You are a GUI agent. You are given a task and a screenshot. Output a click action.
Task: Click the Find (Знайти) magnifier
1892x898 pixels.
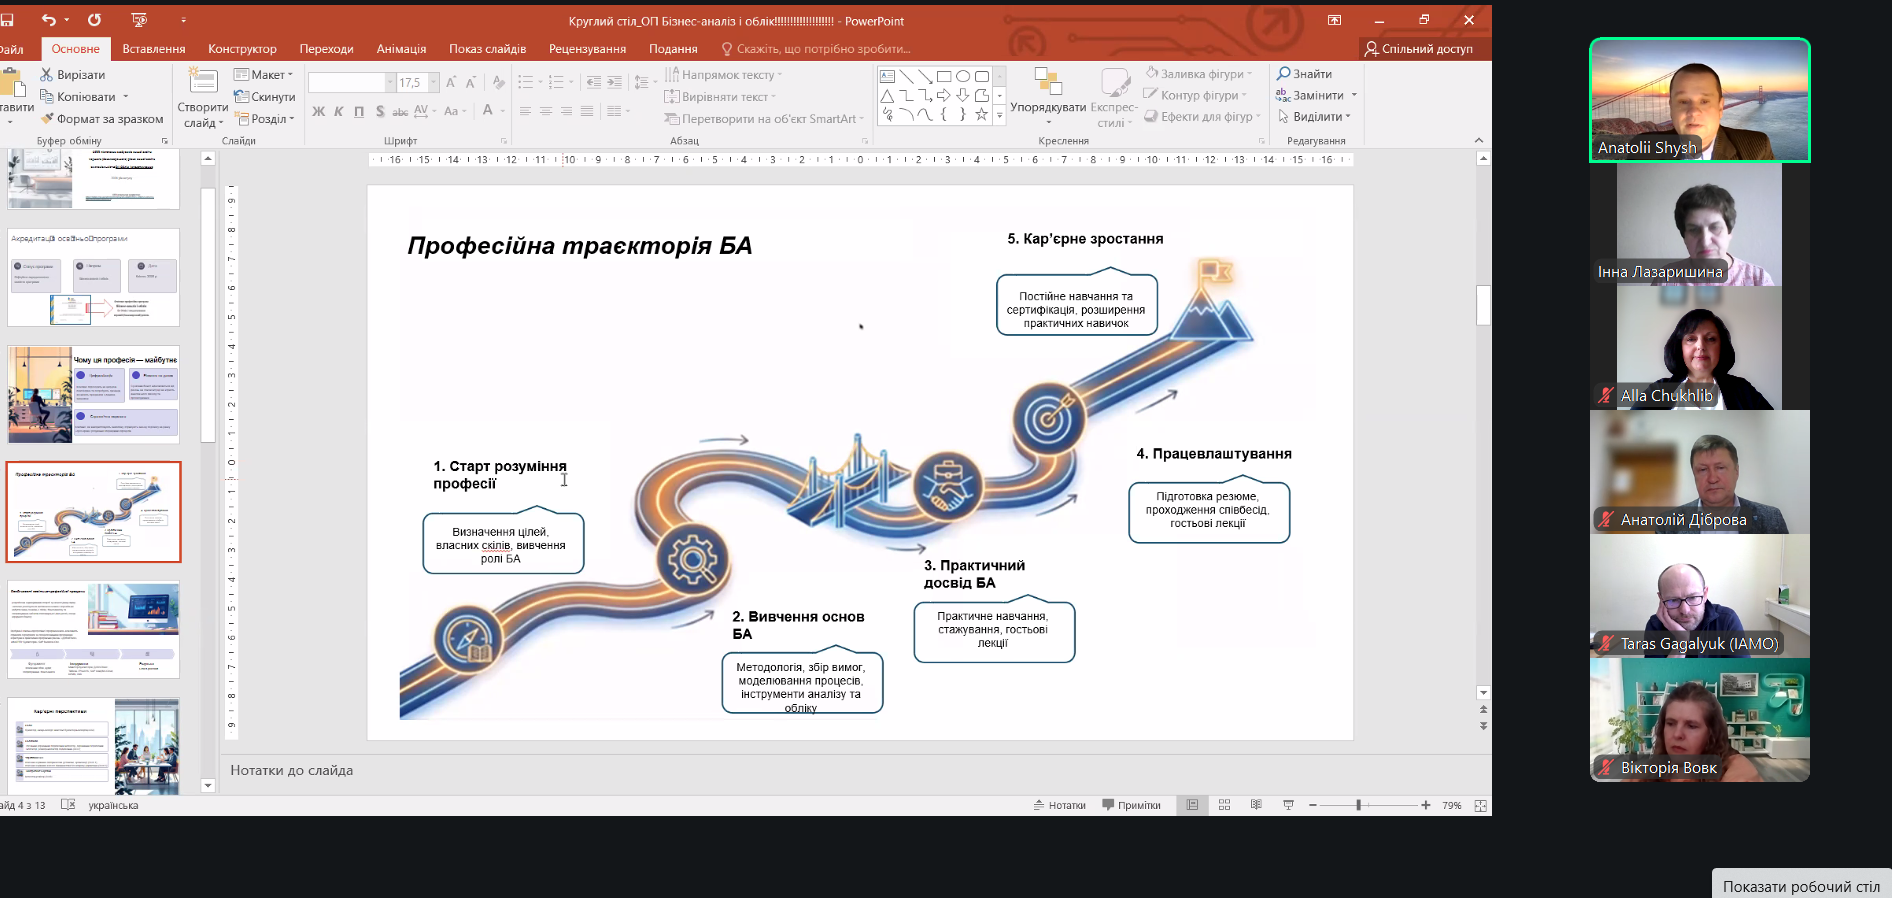pyautogui.click(x=1284, y=74)
